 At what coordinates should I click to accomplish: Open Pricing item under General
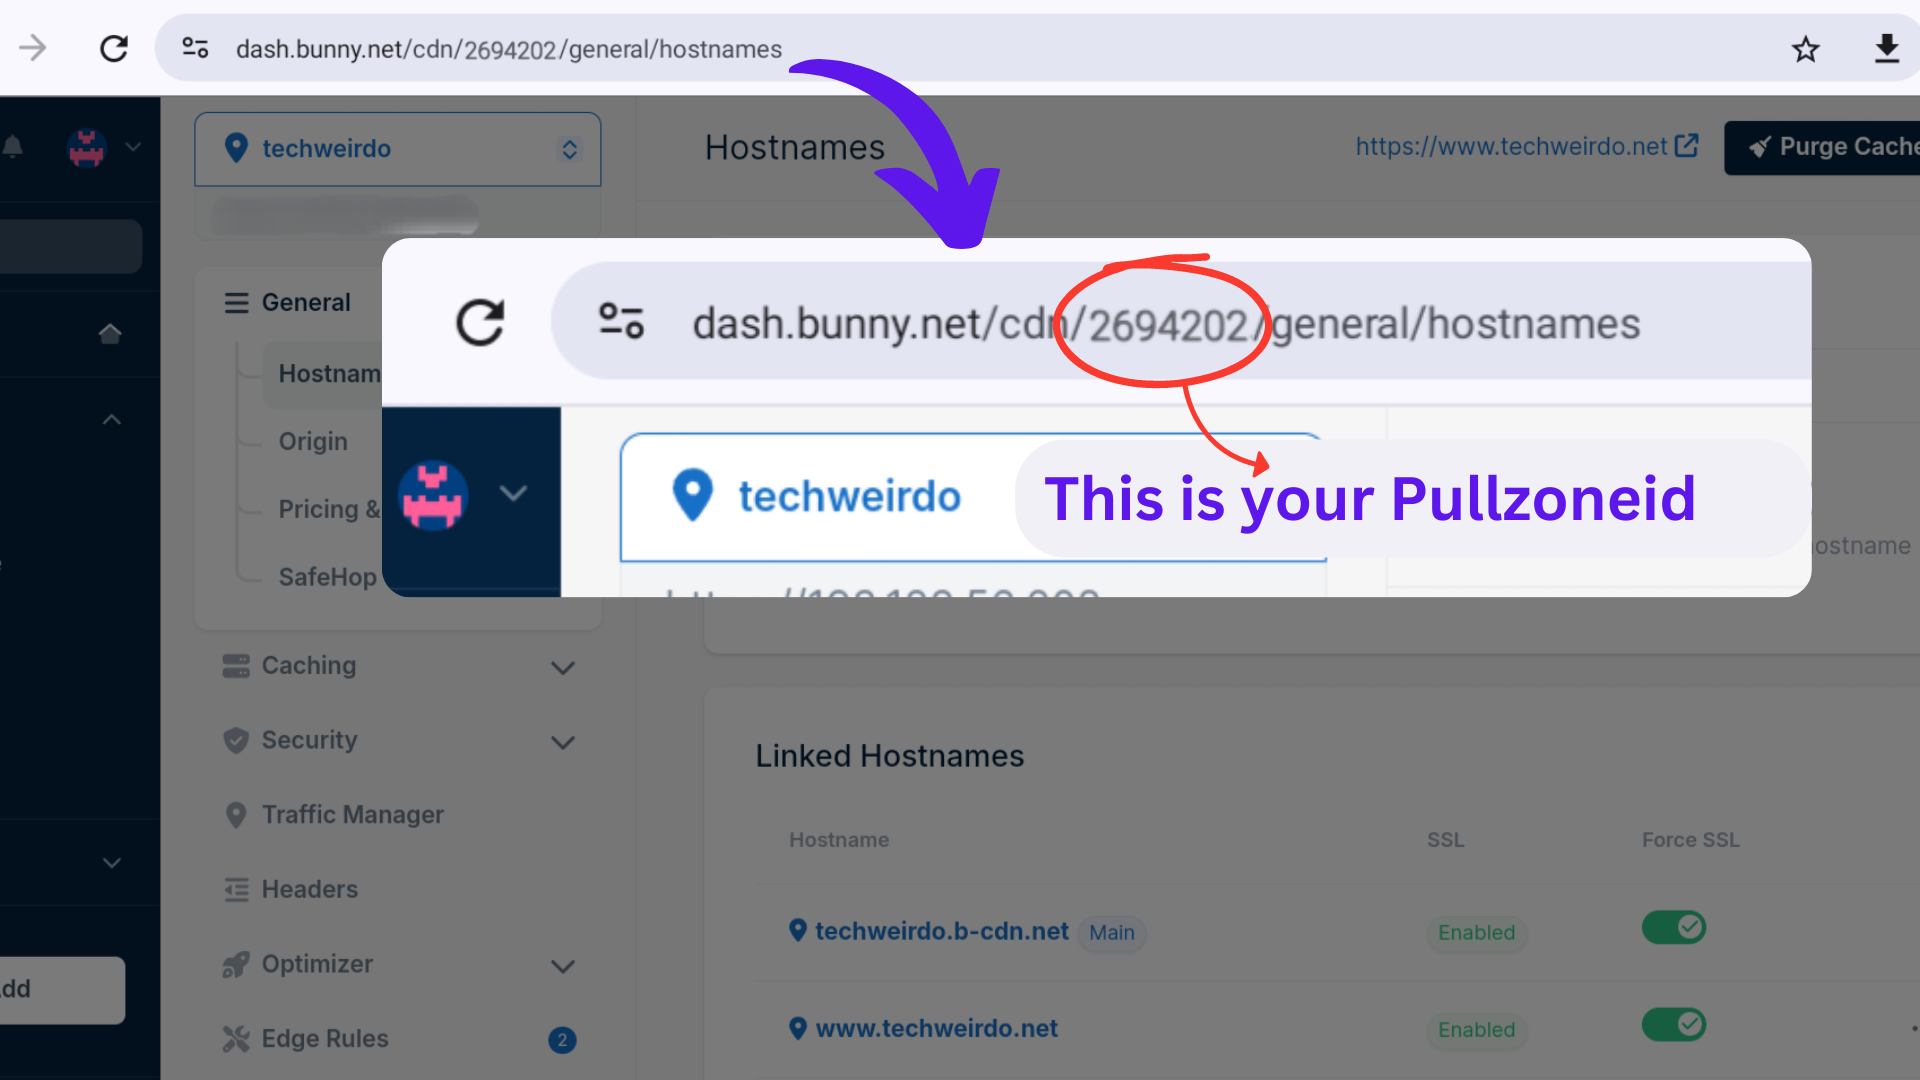[329, 509]
